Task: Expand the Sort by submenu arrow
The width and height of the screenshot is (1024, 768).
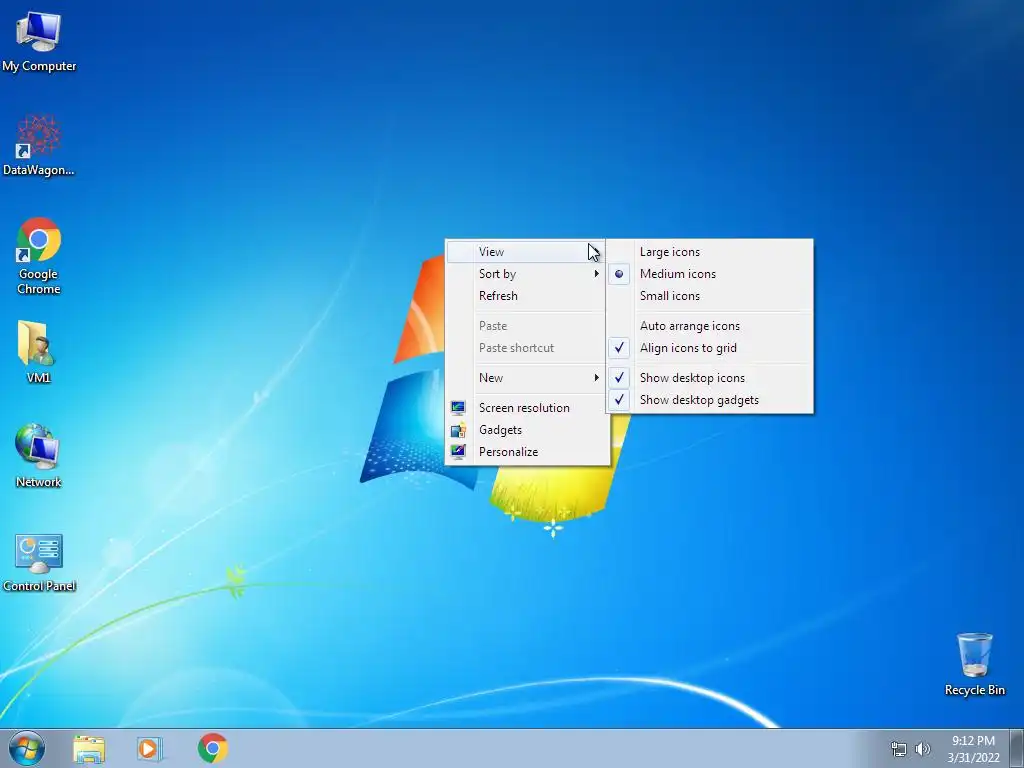Action: tap(596, 274)
